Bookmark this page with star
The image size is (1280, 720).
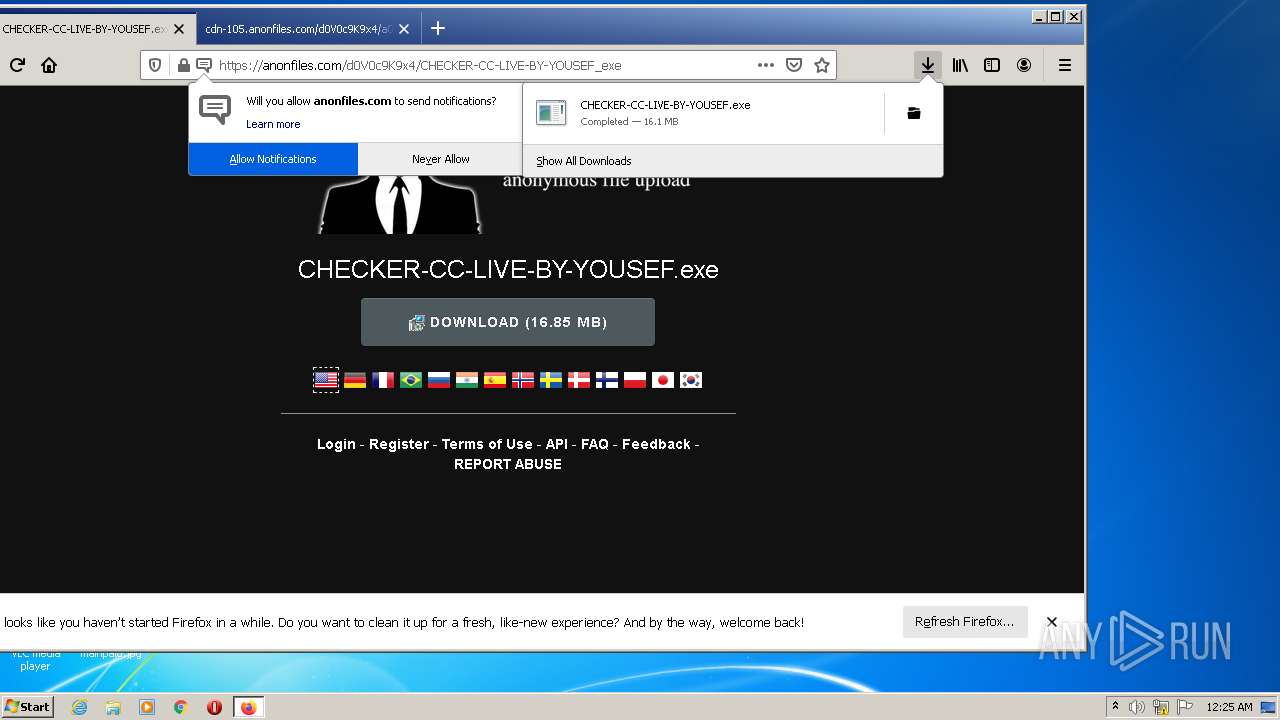[822, 65]
